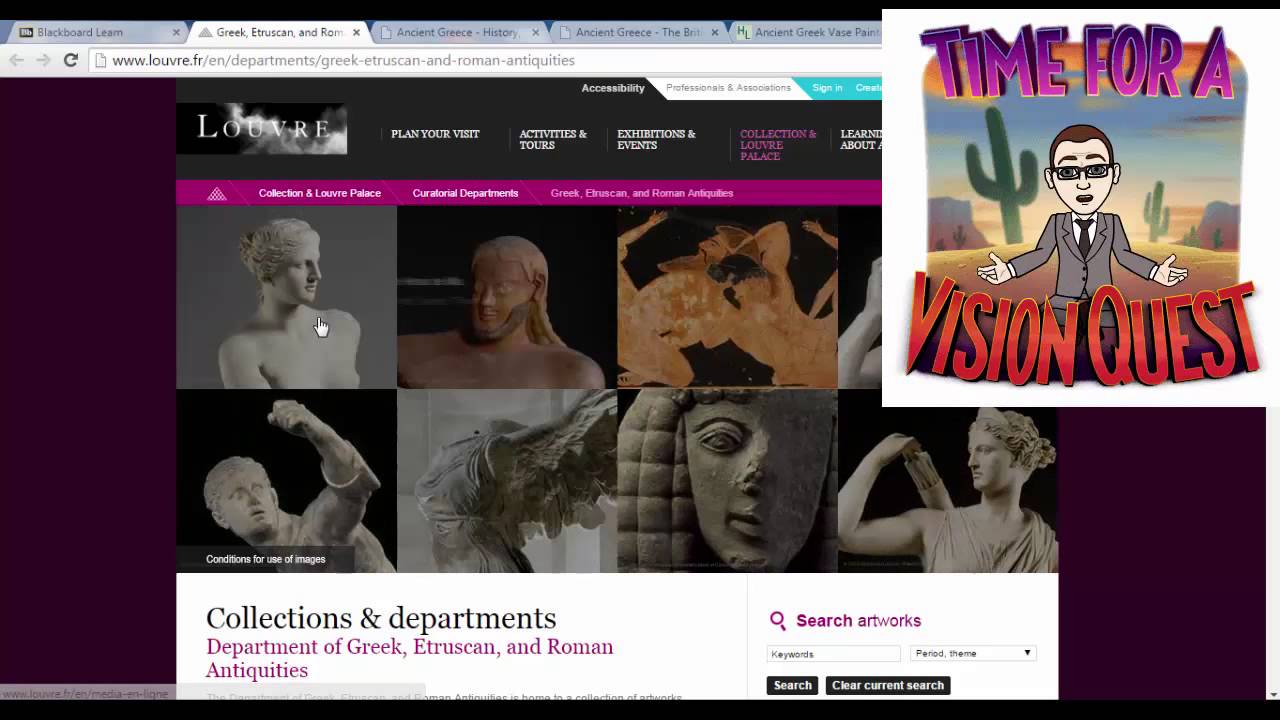
Task: Click the scrollbar down arrow
Action: click(x=1272, y=693)
